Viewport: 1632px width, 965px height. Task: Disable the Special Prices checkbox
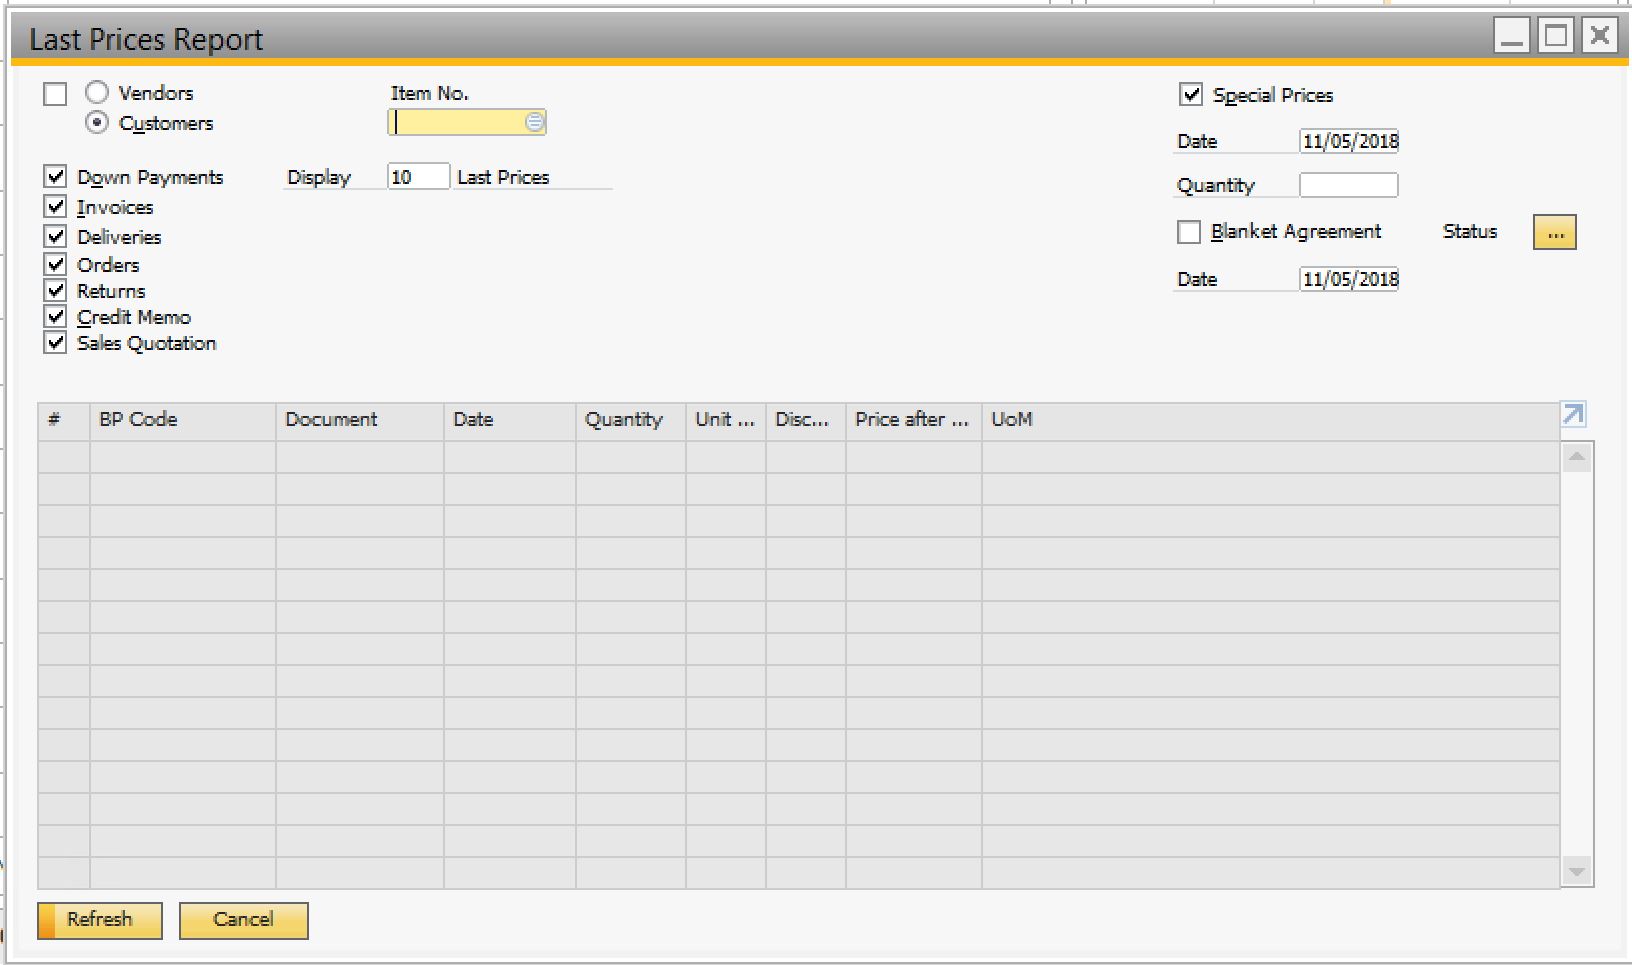click(1190, 95)
